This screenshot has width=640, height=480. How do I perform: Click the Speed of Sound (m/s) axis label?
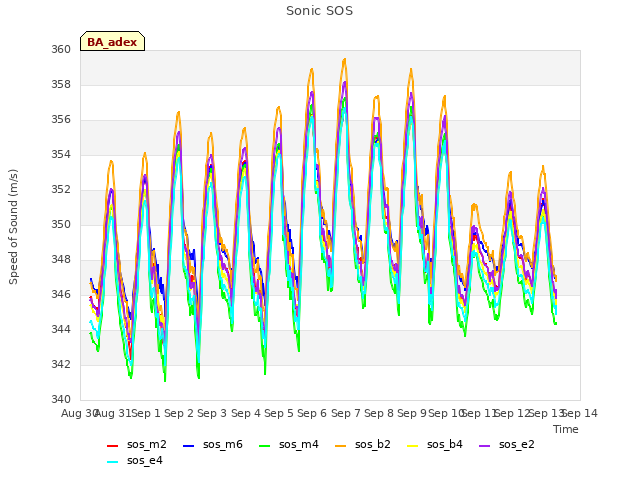(13, 227)
